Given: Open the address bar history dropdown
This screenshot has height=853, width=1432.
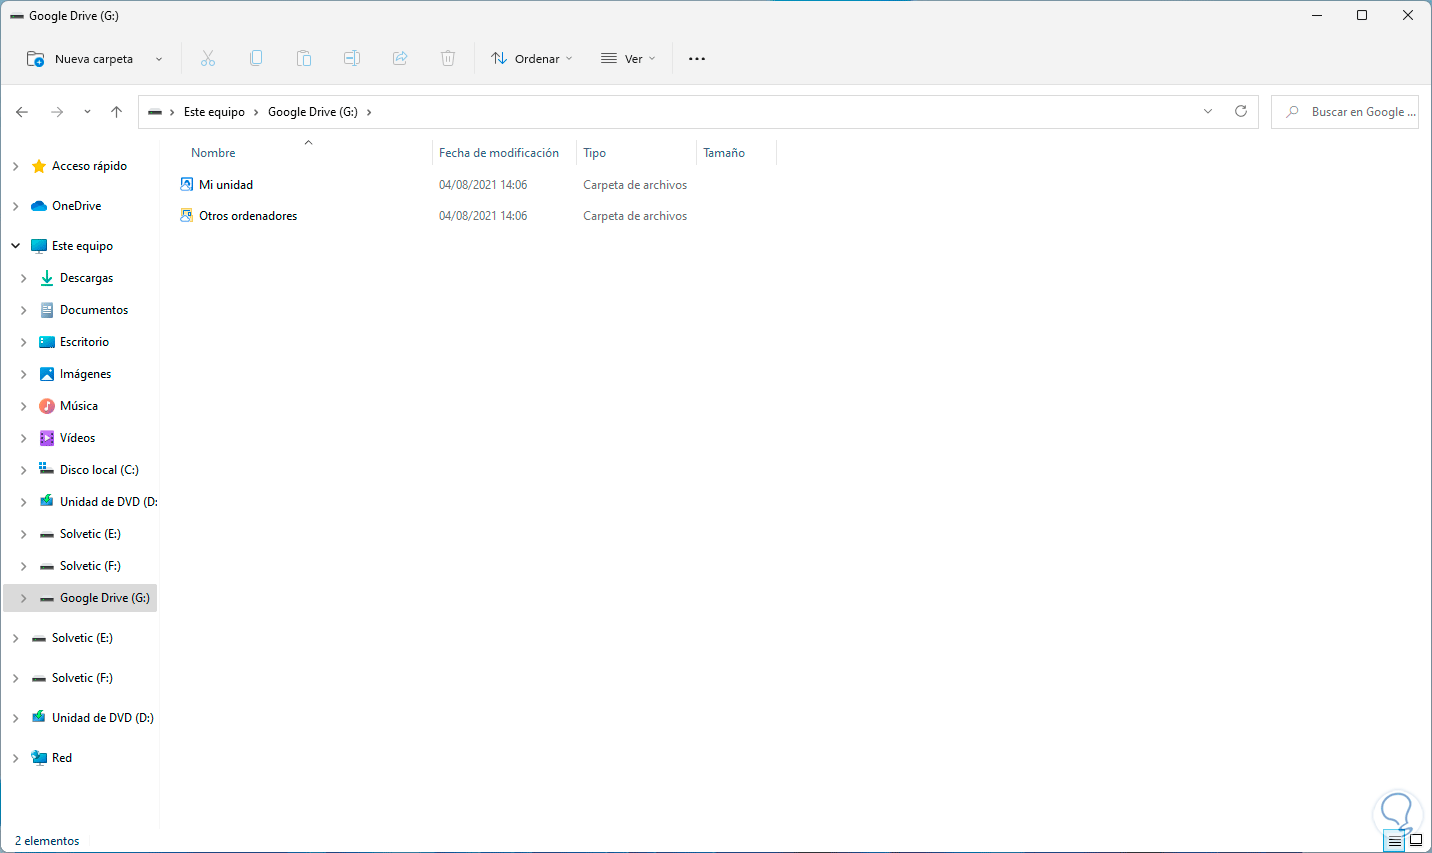Looking at the screenshot, I should [1208, 112].
